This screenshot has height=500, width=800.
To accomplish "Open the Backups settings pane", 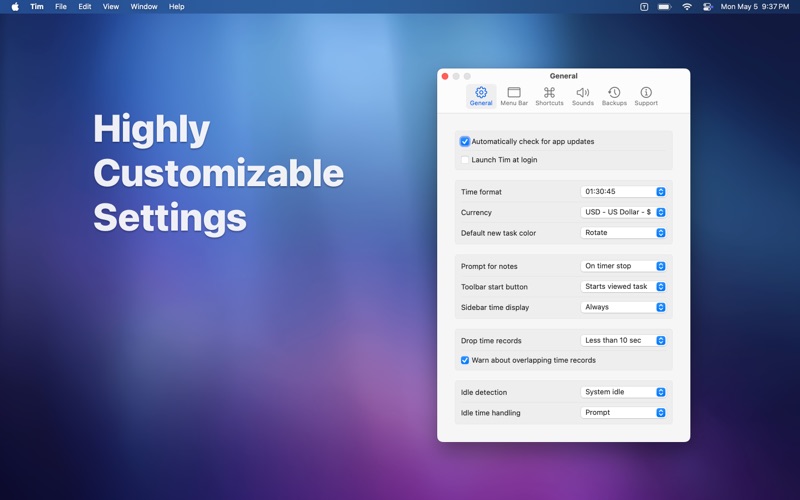I will [614, 96].
